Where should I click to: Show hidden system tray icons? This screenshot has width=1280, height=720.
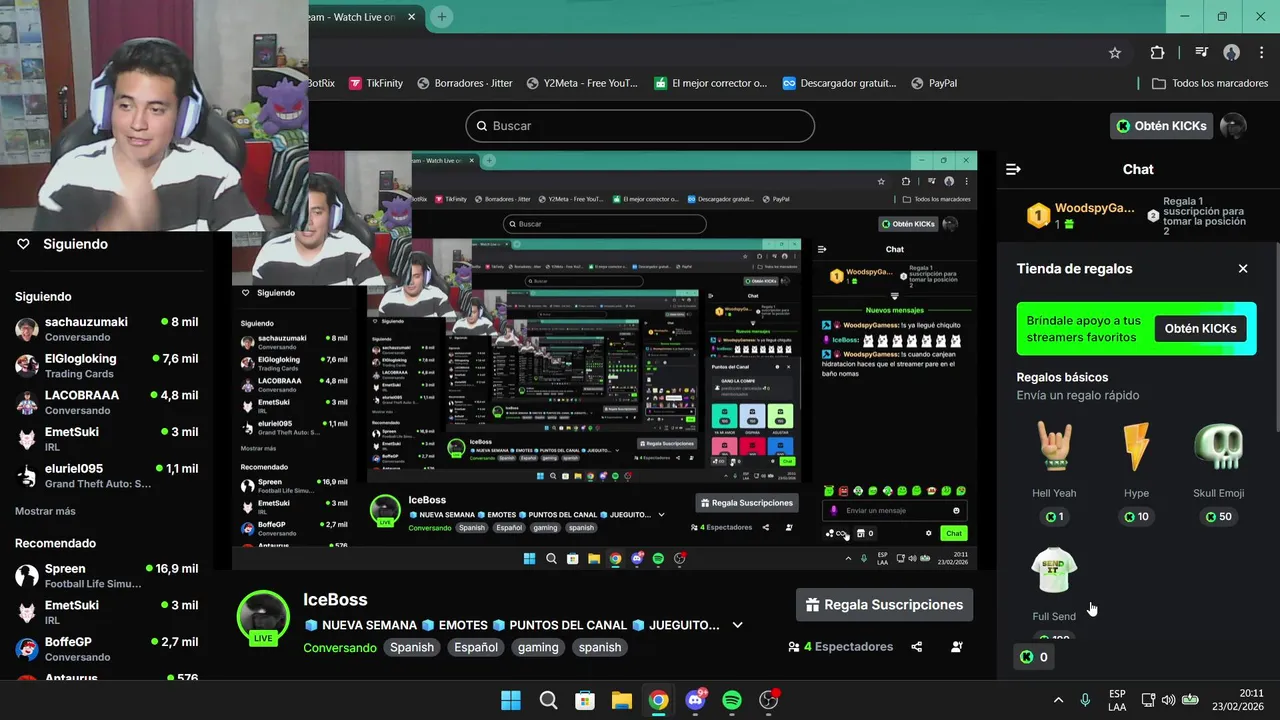coord(1058,700)
